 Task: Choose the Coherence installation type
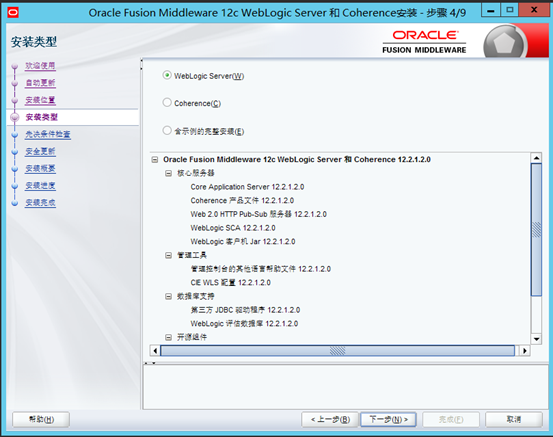tap(167, 103)
